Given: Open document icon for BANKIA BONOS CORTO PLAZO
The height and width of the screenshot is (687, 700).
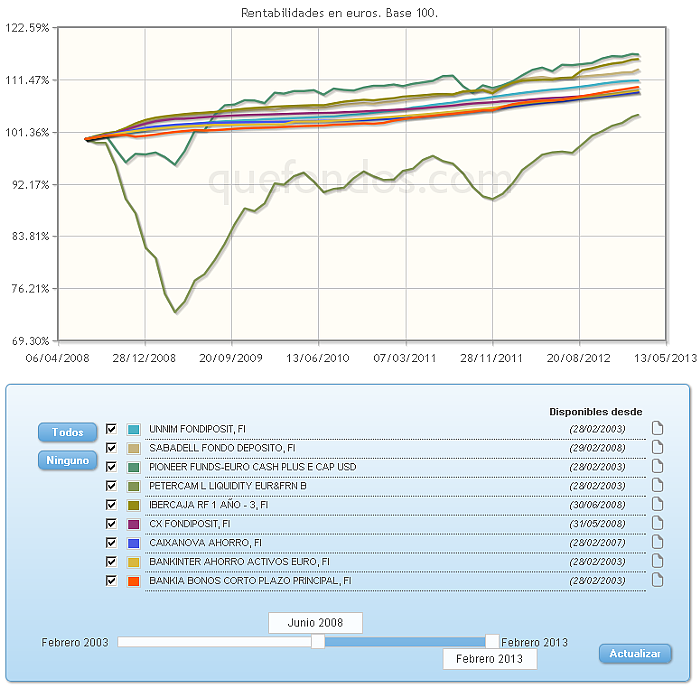Looking at the screenshot, I should 657,580.
